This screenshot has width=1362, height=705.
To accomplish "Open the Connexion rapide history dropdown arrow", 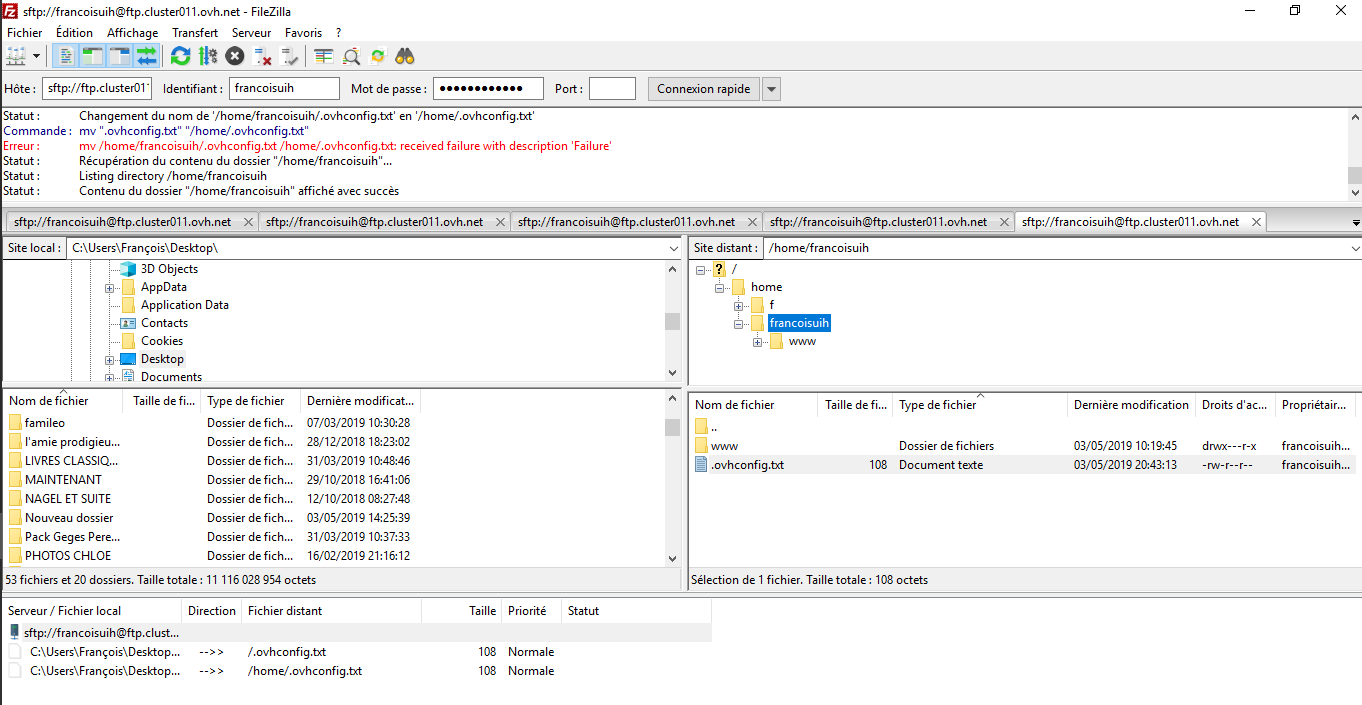I will 771,89.
